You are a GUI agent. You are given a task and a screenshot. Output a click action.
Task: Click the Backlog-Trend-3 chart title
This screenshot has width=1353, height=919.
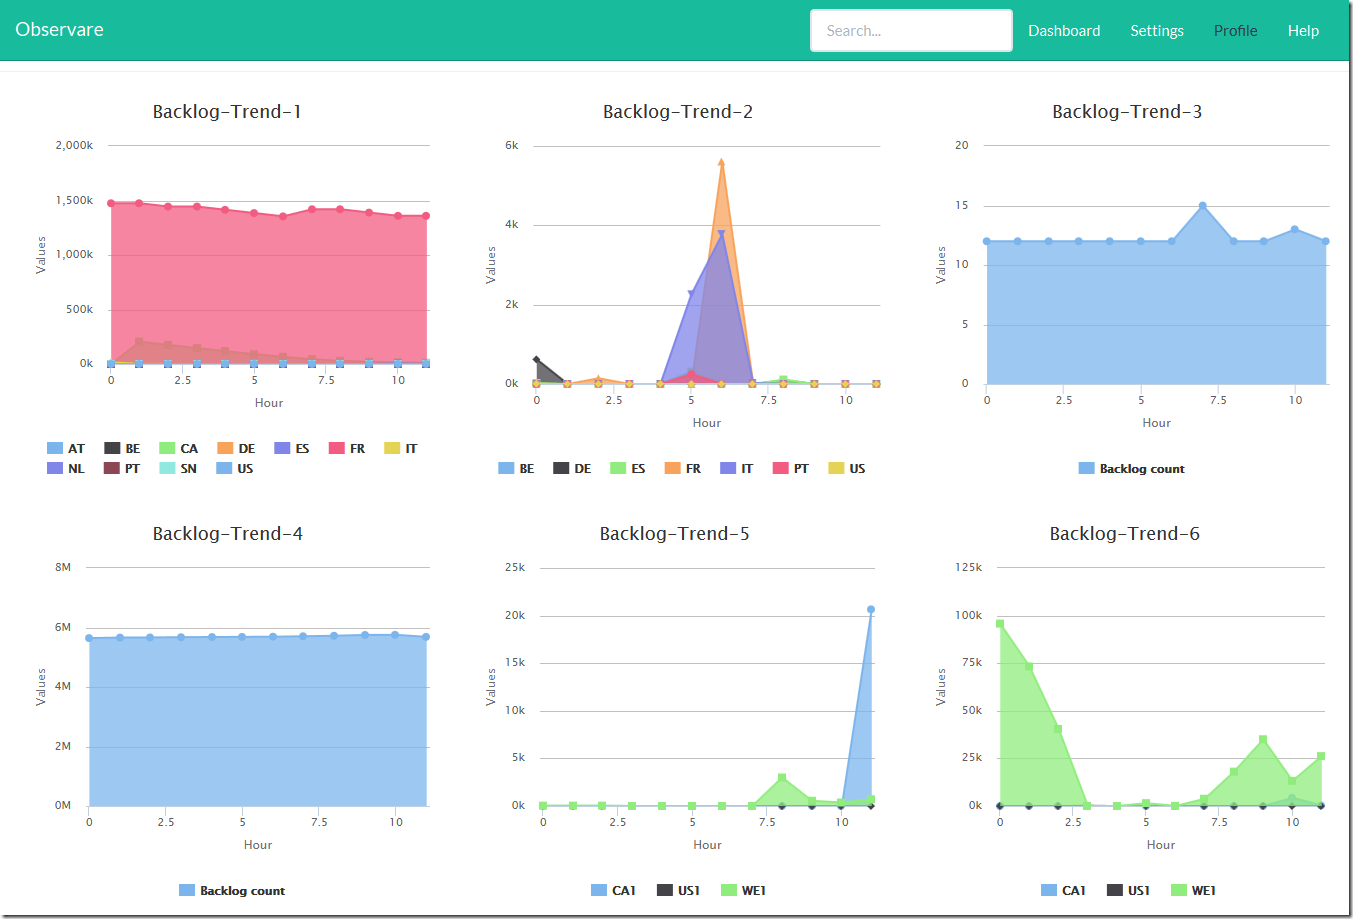[1127, 112]
